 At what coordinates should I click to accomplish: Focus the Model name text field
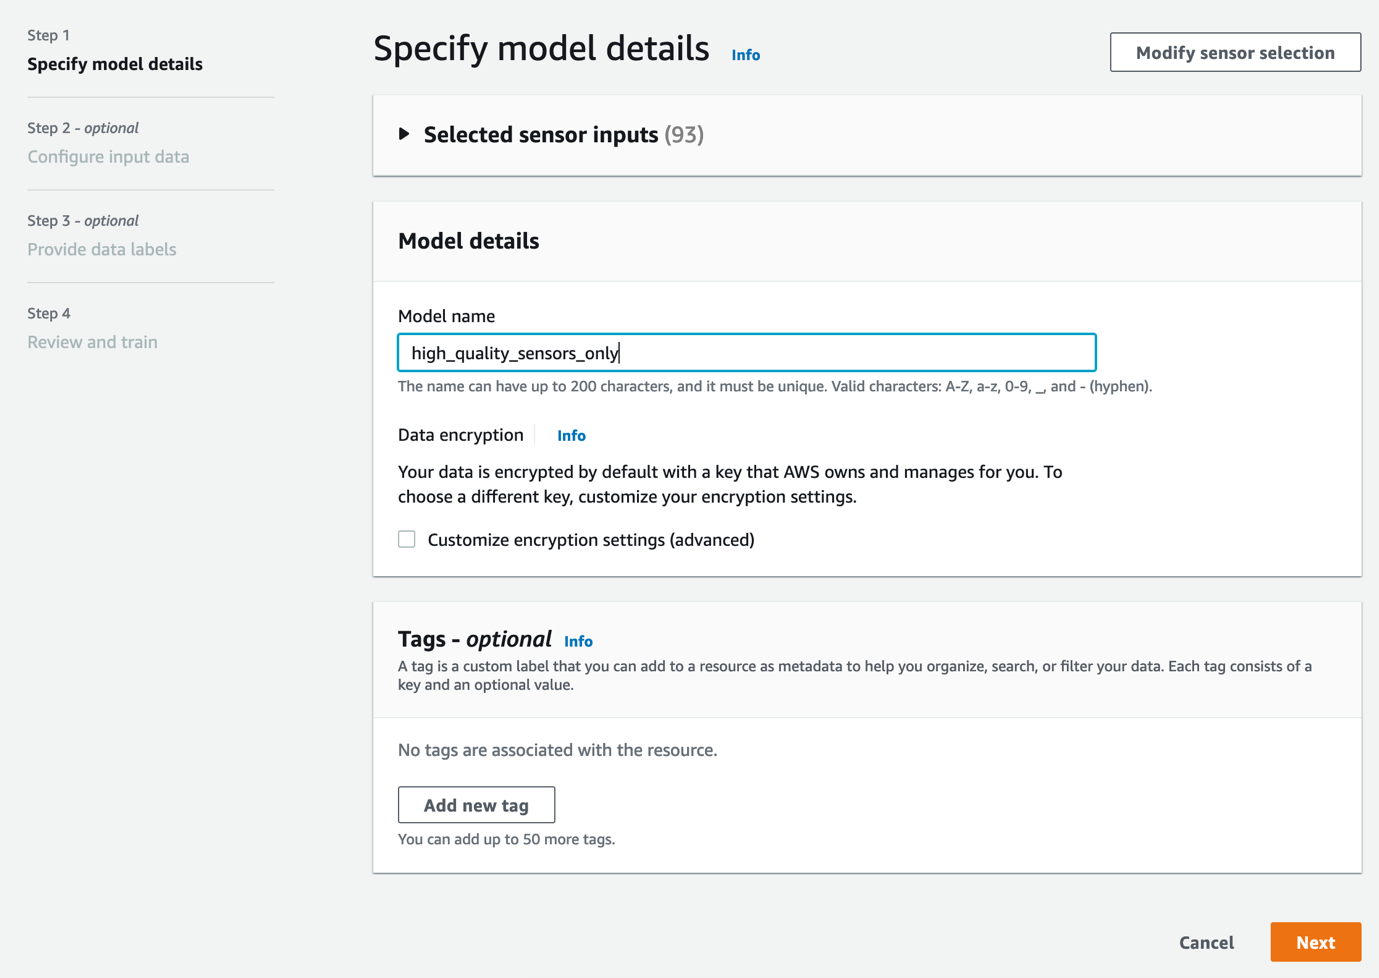tap(746, 353)
